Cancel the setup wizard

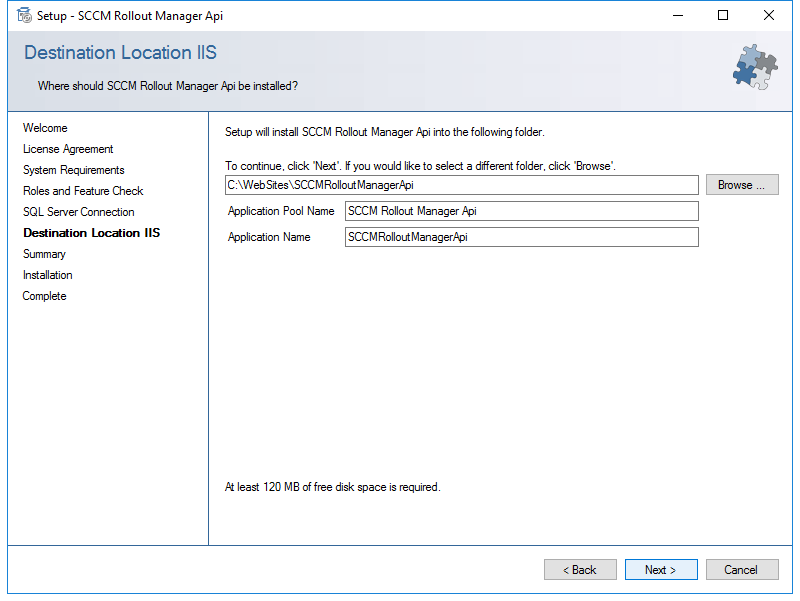point(742,569)
